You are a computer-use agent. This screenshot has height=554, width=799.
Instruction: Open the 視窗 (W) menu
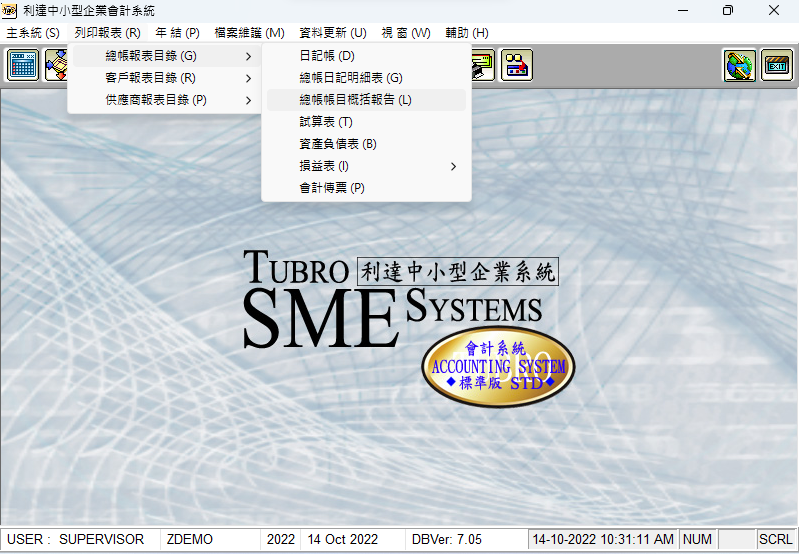(x=406, y=33)
